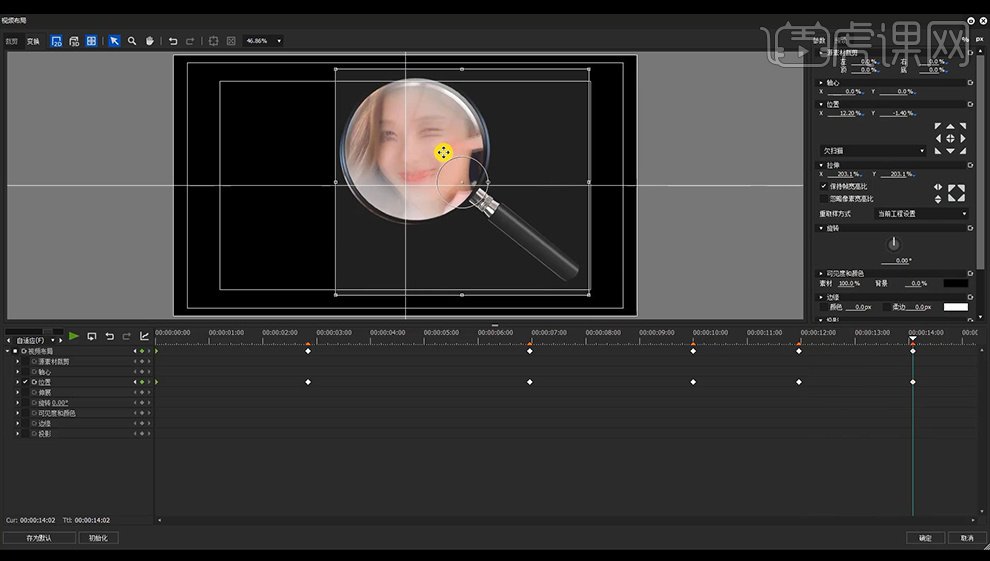This screenshot has width=990, height=561.
Task: Toggle the guide grid display icon
Action: 92,41
